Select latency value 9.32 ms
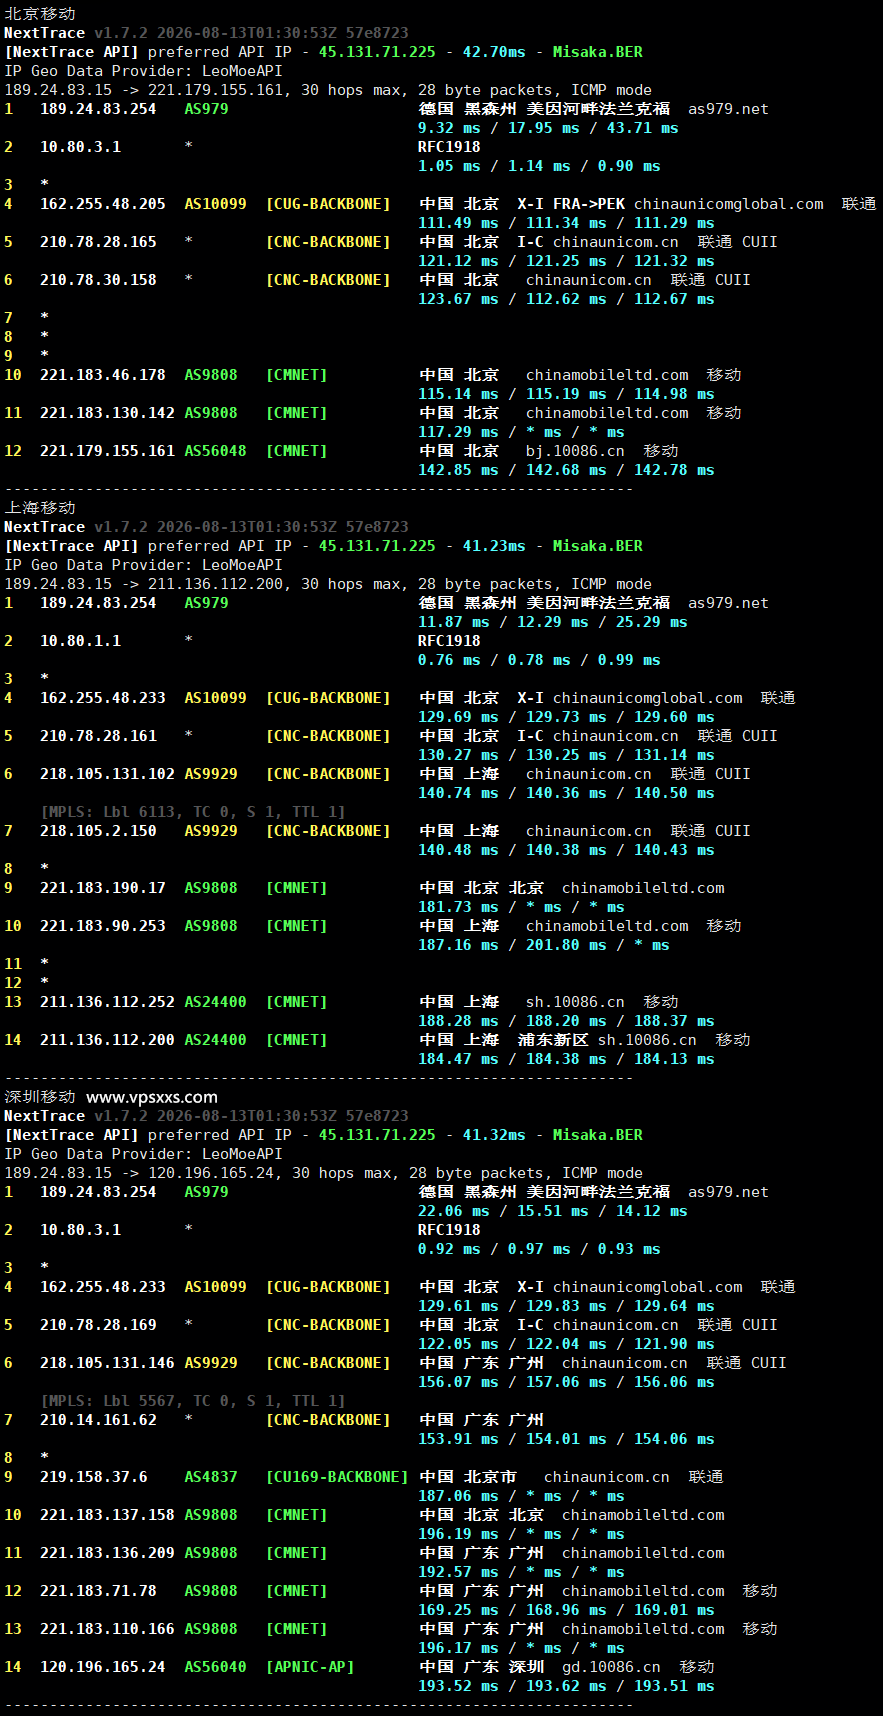This screenshot has width=883, height=1716. coord(449,128)
